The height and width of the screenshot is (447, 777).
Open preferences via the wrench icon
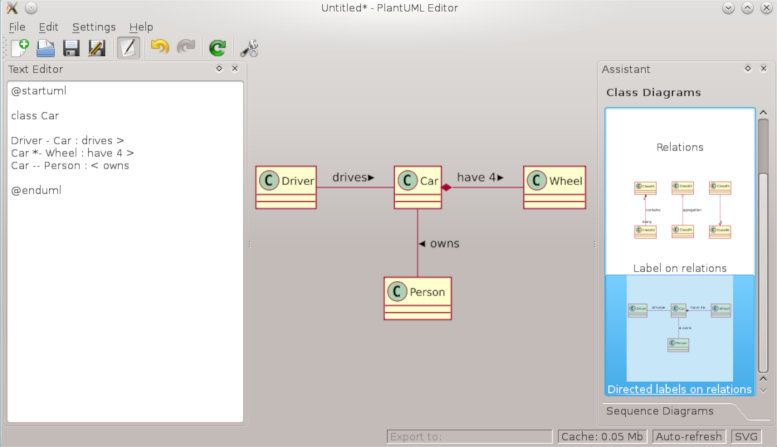pos(249,47)
